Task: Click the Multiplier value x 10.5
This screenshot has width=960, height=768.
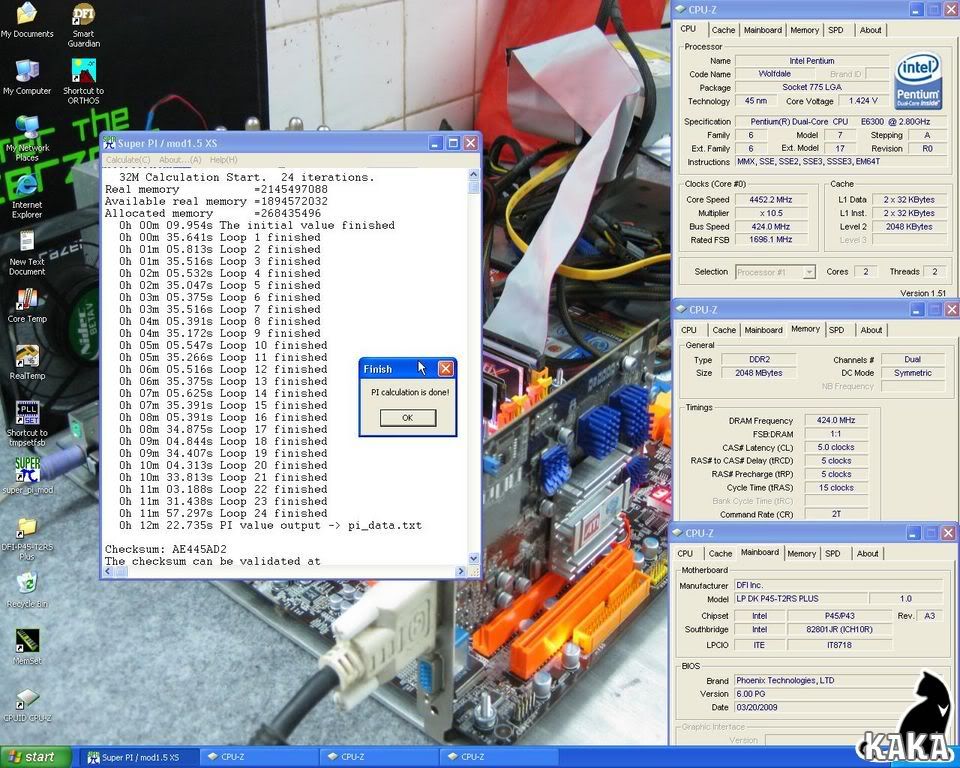Action: (770, 213)
